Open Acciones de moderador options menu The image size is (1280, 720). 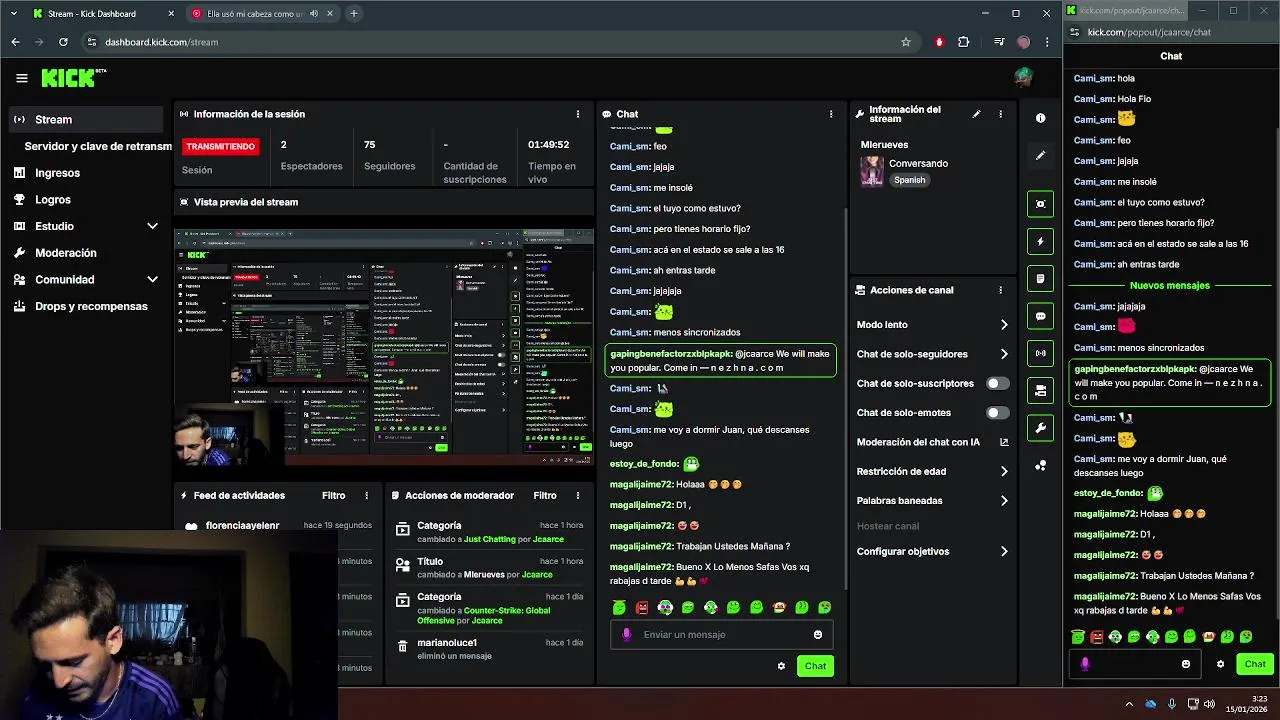[577, 495]
